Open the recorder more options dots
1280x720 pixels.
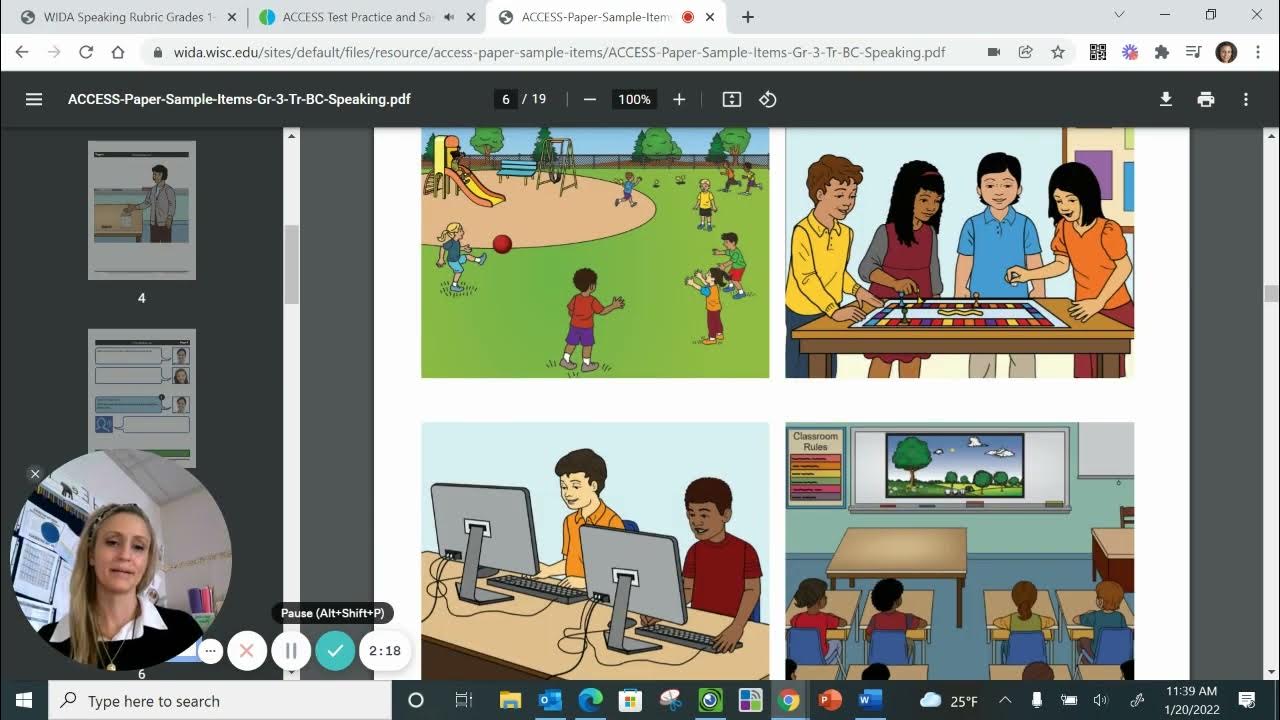tap(210, 650)
